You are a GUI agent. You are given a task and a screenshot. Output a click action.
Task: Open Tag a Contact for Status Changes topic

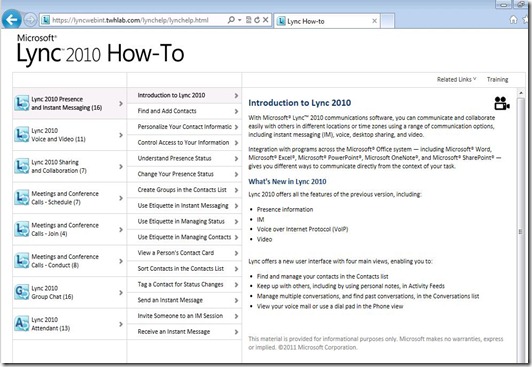(184, 285)
